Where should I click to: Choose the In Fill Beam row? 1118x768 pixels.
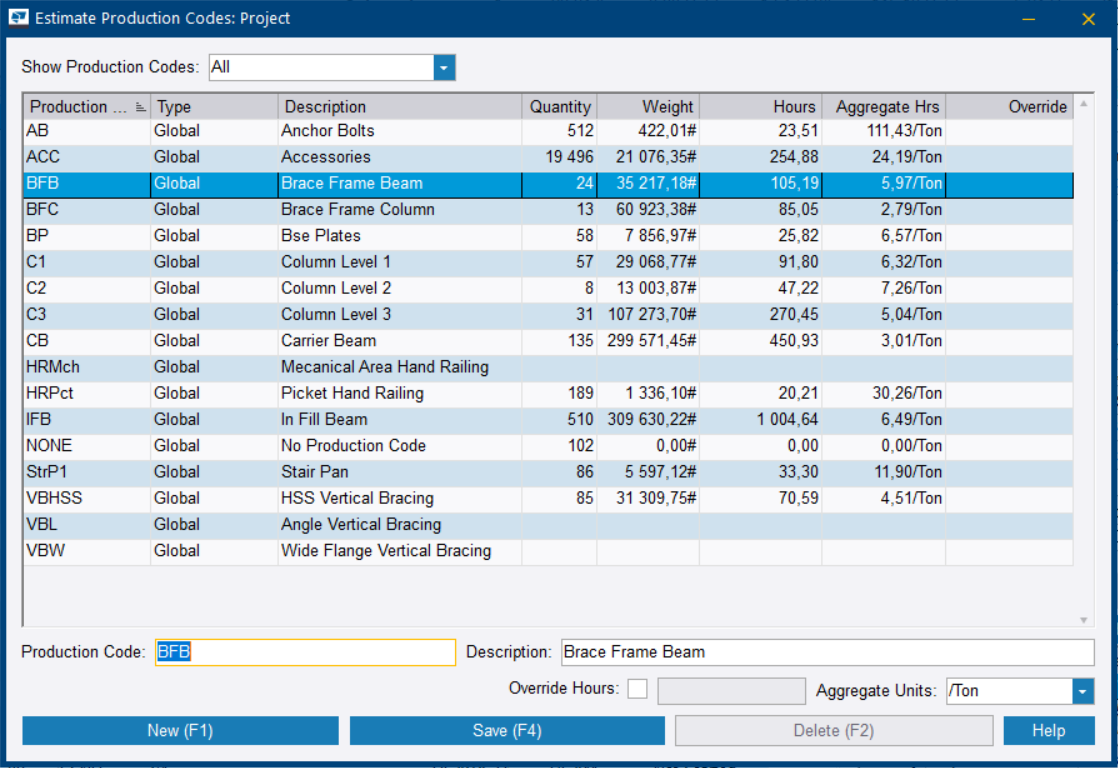[x=324, y=419]
